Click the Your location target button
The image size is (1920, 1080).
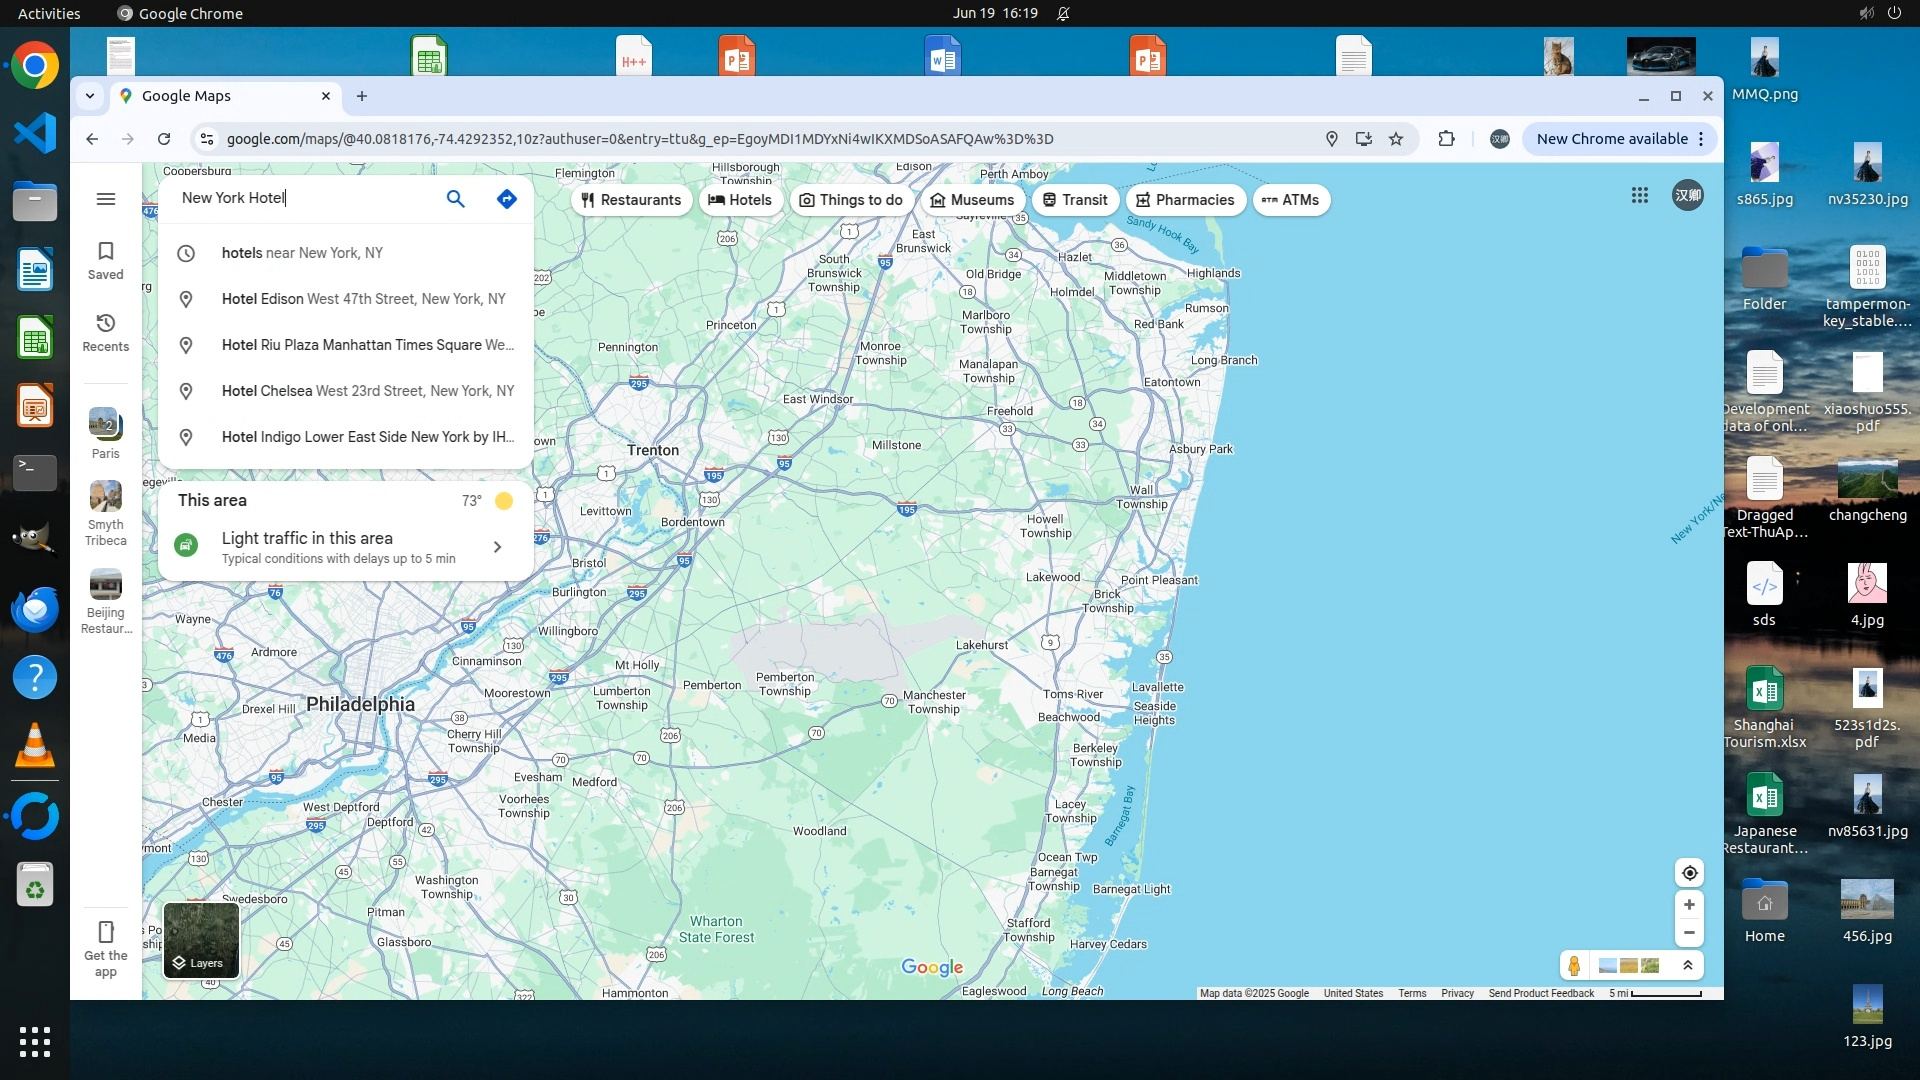(x=1689, y=873)
